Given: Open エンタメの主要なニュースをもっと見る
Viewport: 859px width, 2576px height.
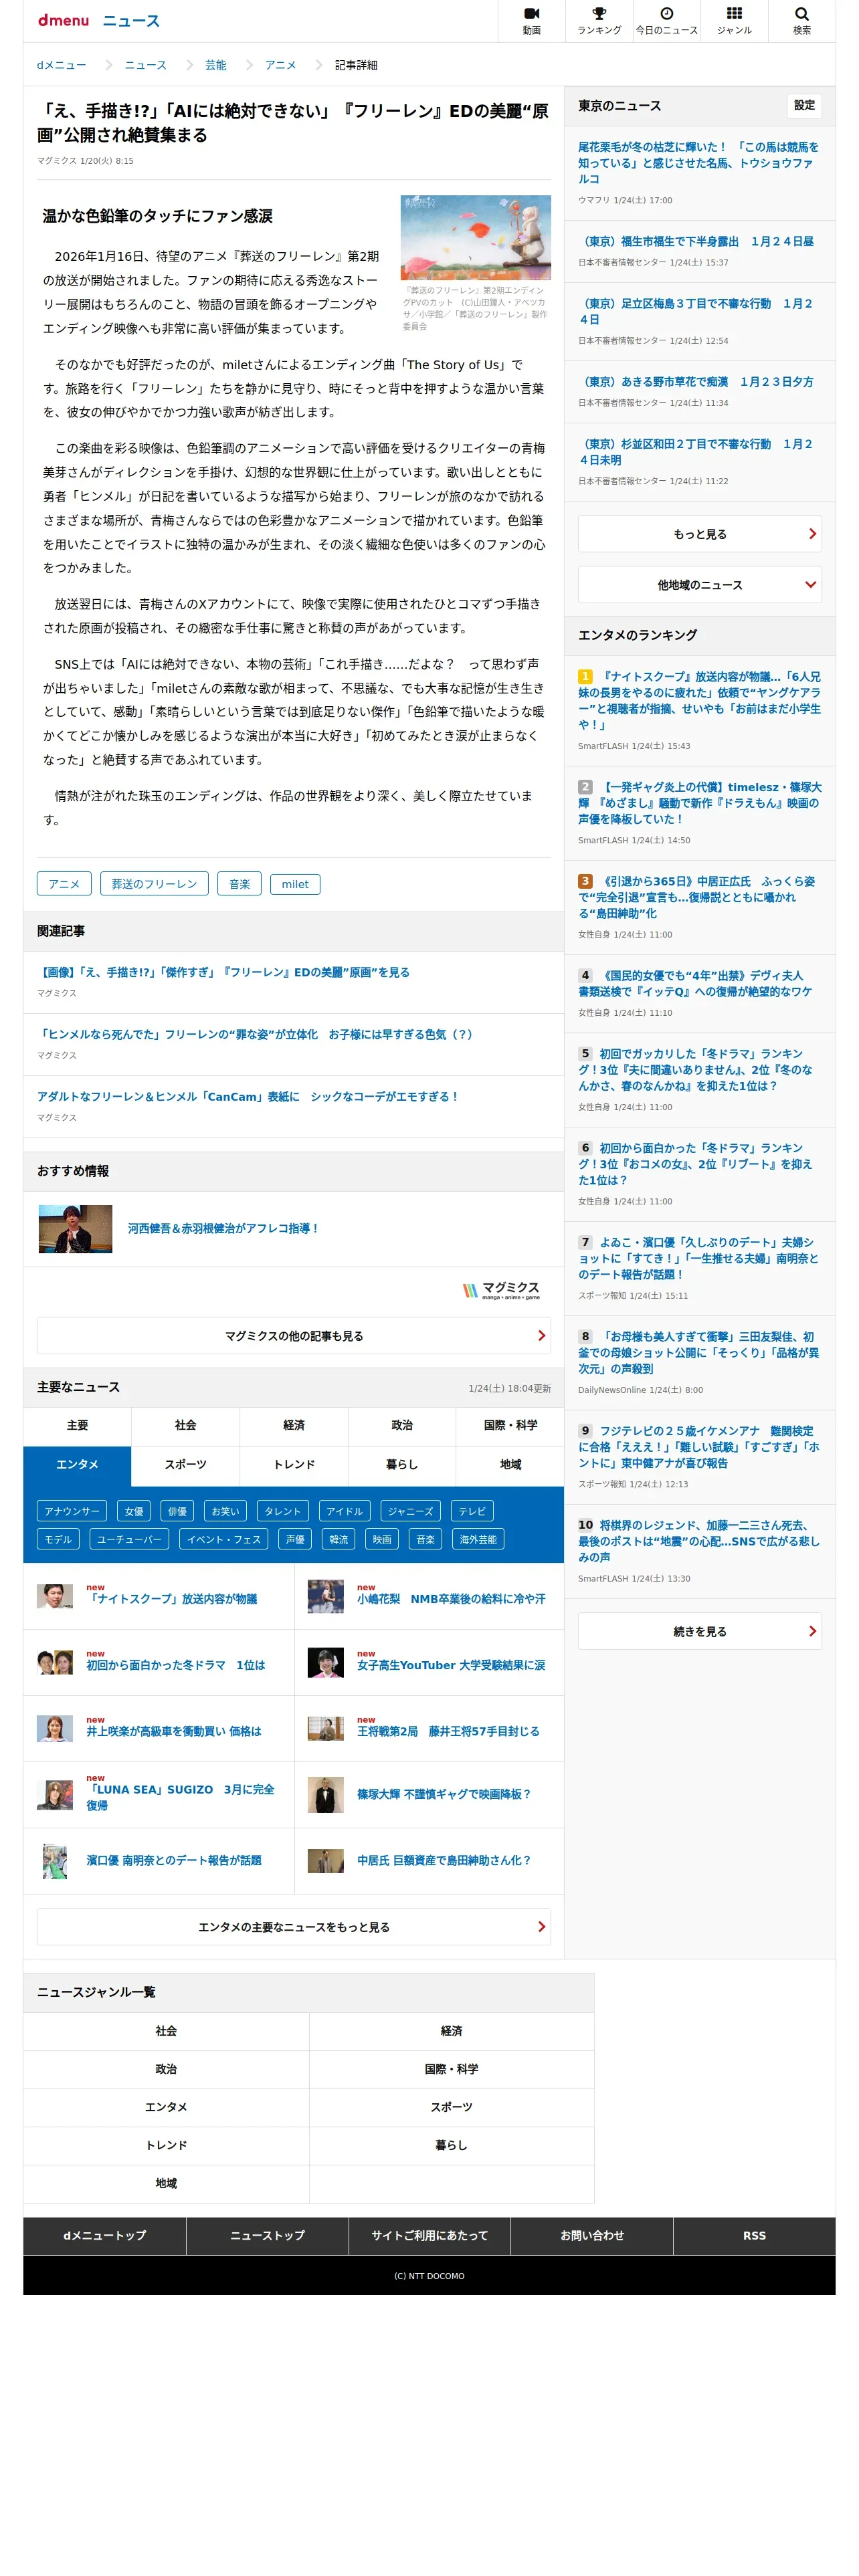Looking at the screenshot, I should [294, 1927].
